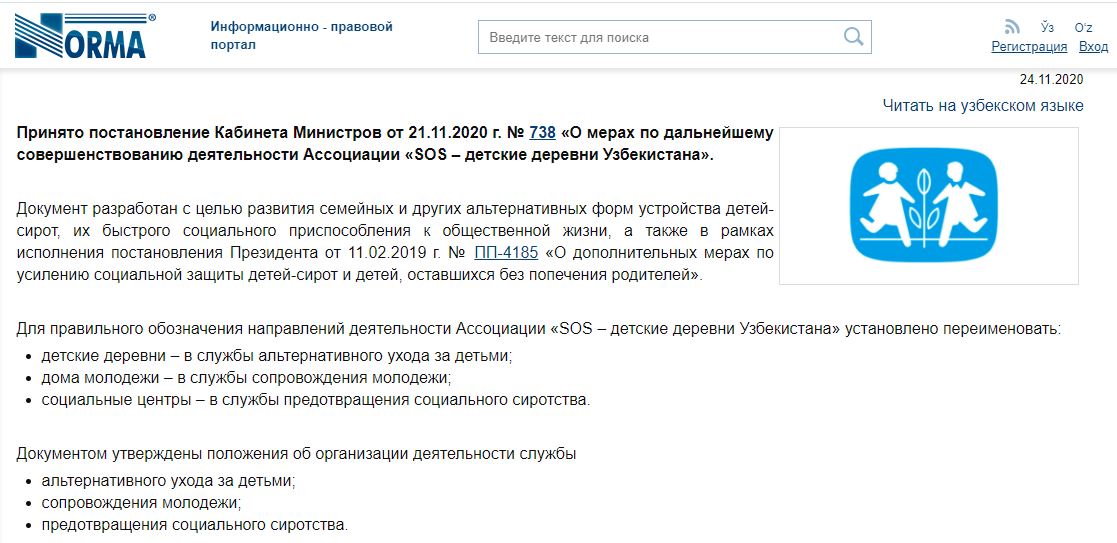This screenshot has width=1117, height=543.
Task: Click bullet "социальные центры – в службы предотвращения"
Action: tap(316, 400)
